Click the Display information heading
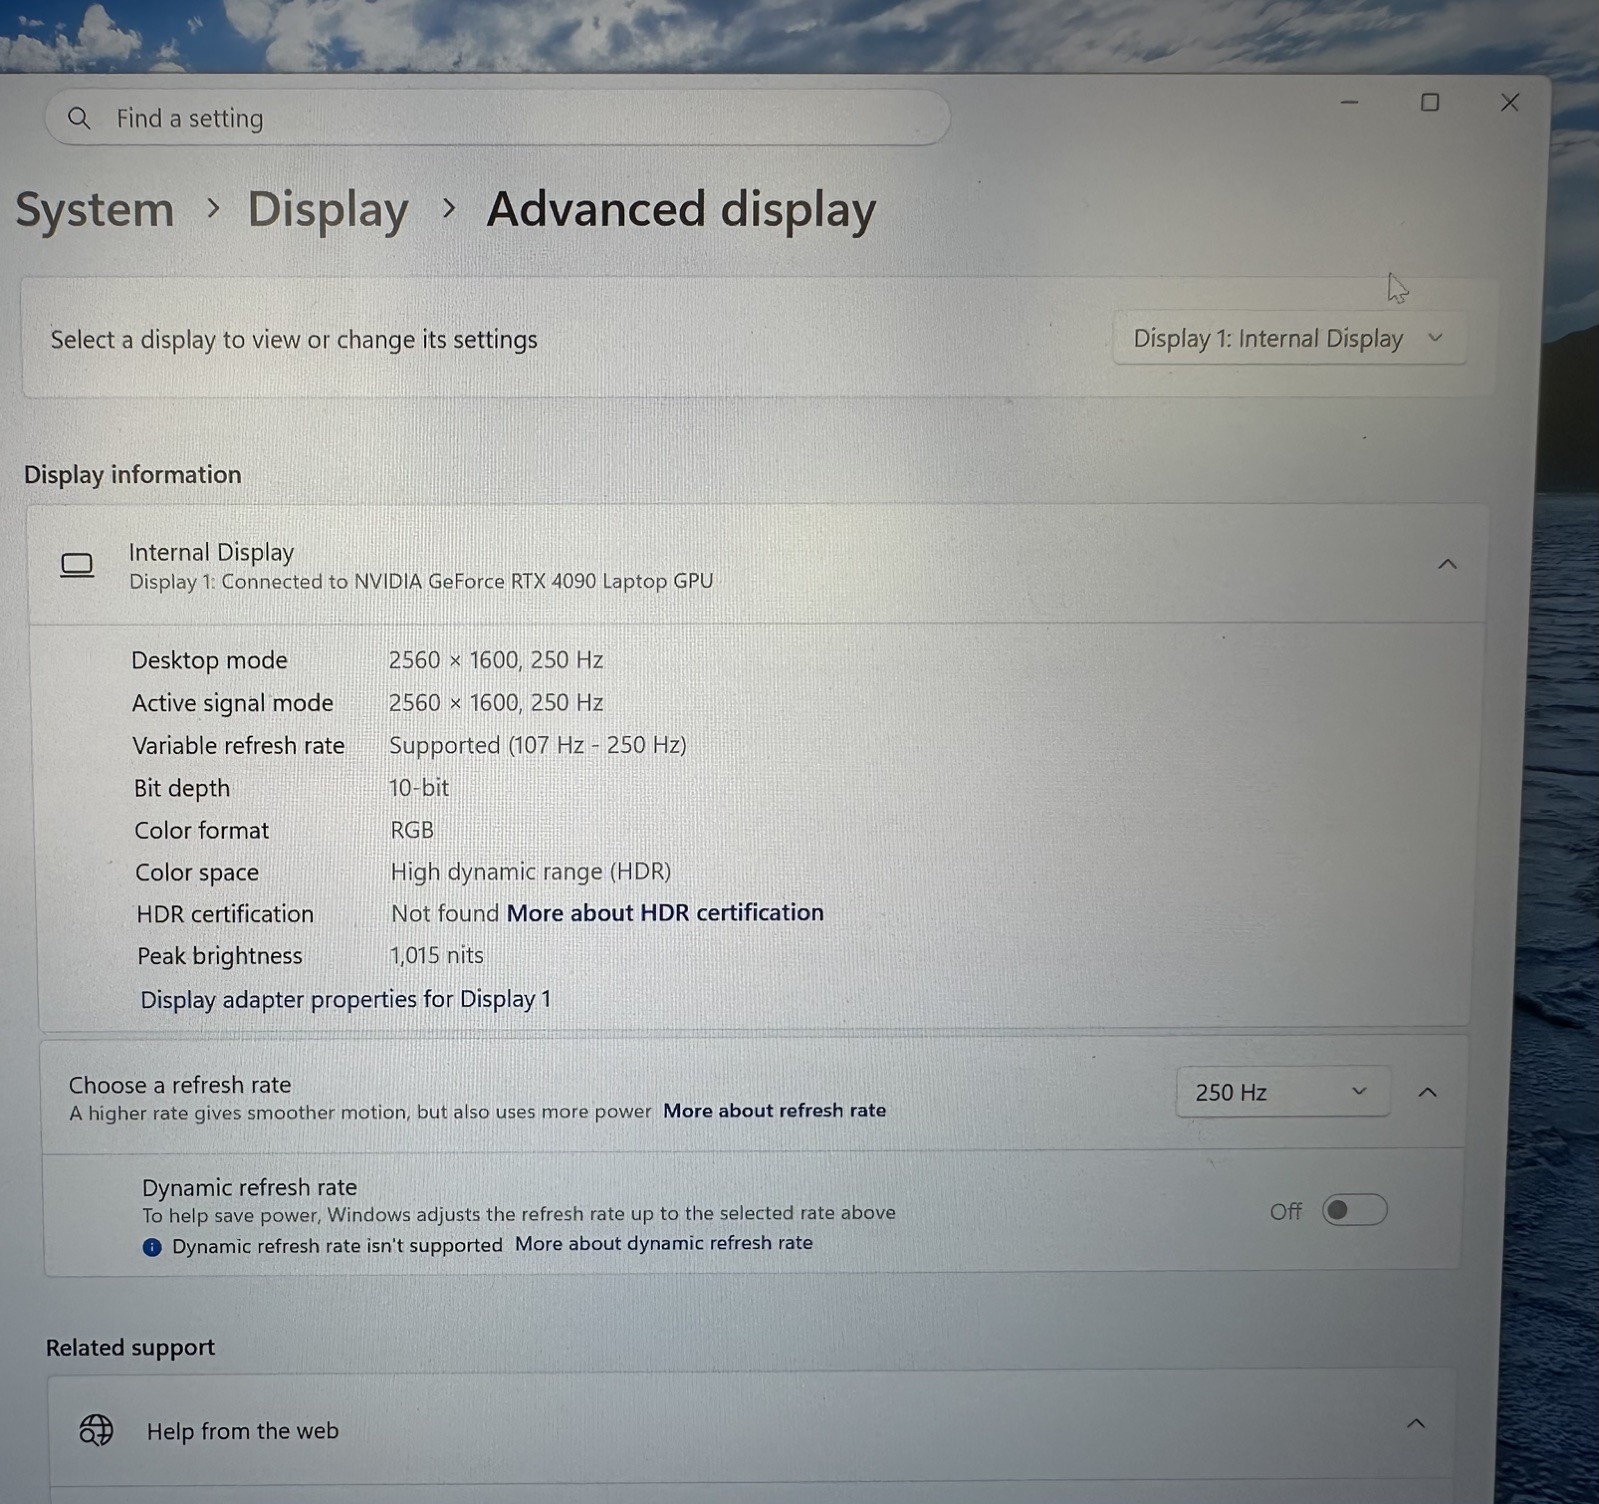Screen dimensions: 1599x1504 [x=133, y=475]
